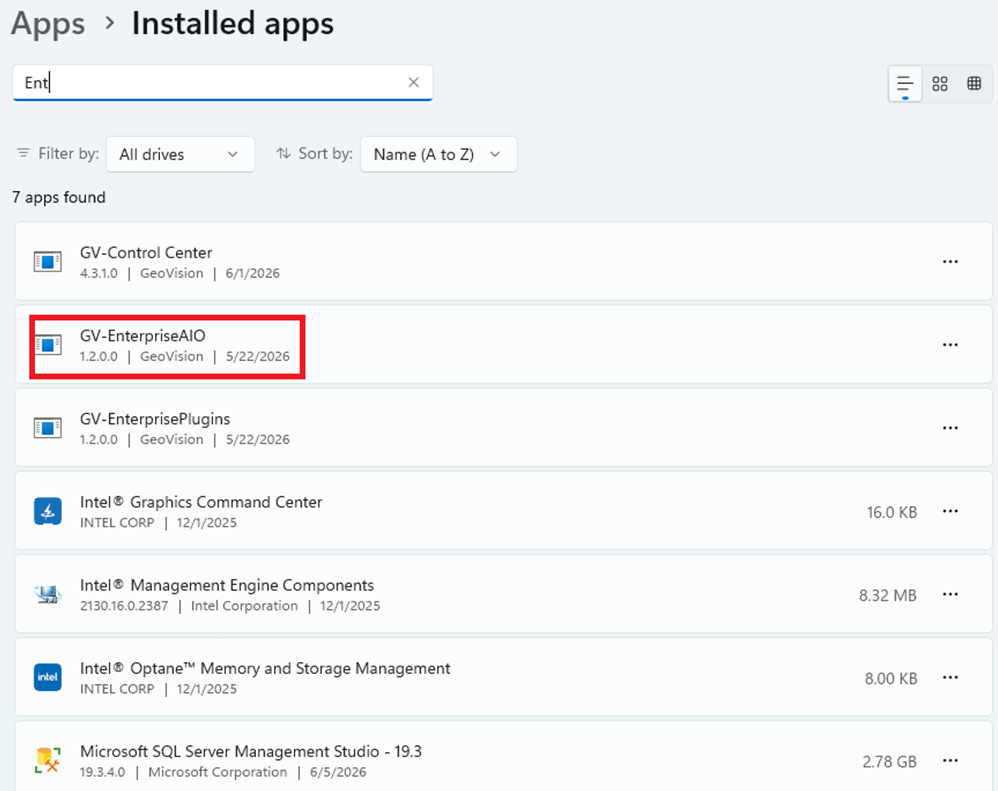The height and width of the screenshot is (791, 998).
Task: Click the 2130.16.0.2387 version details line
Action: 230,606
